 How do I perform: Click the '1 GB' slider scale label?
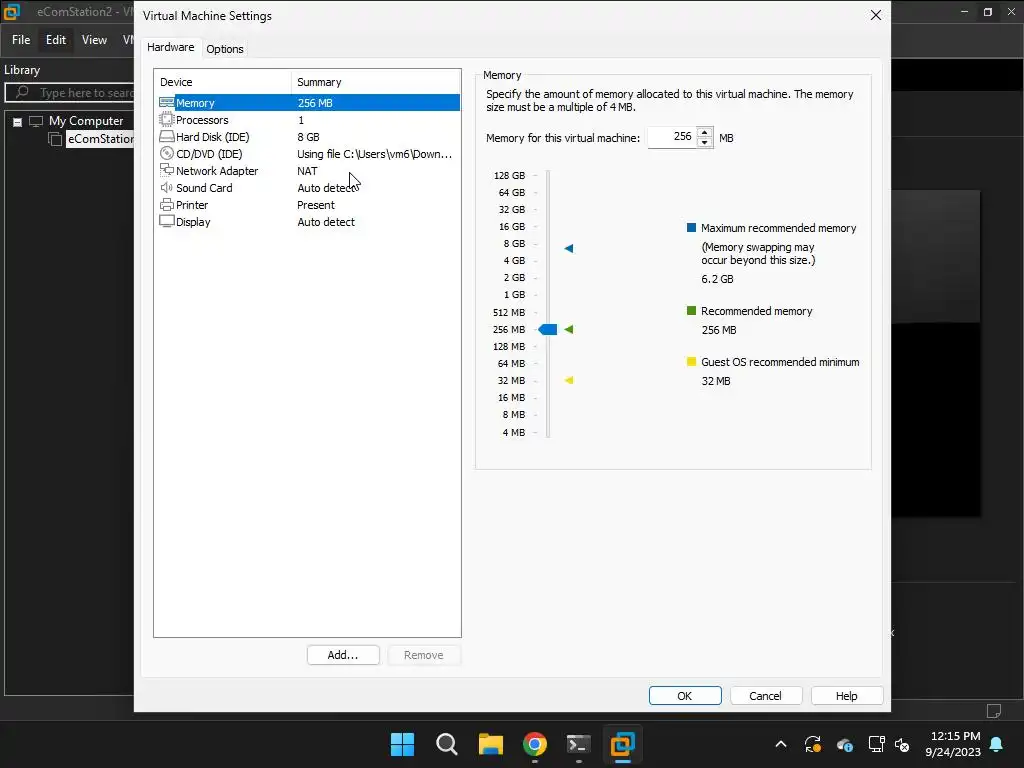[514, 295]
